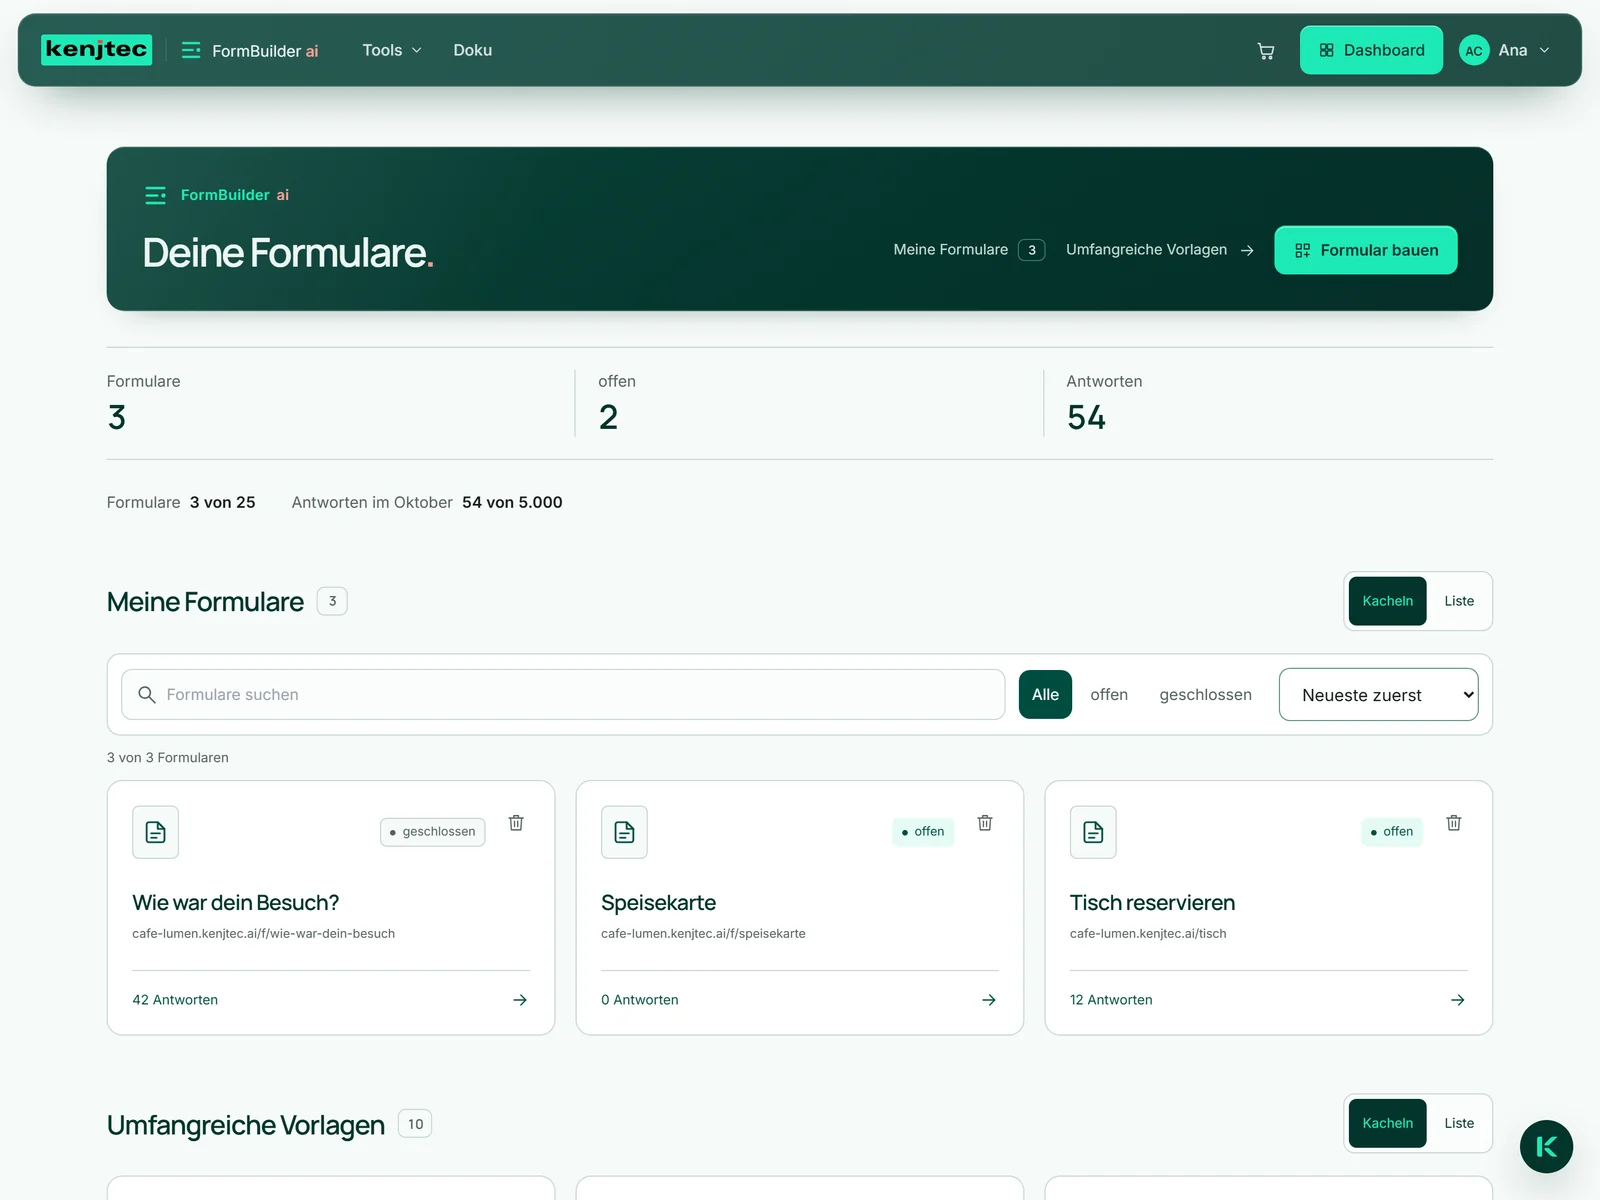Click search magnifier icon in Formulare suchen
Image resolution: width=1600 pixels, height=1200 pixels.
click(x=147, y=695)
